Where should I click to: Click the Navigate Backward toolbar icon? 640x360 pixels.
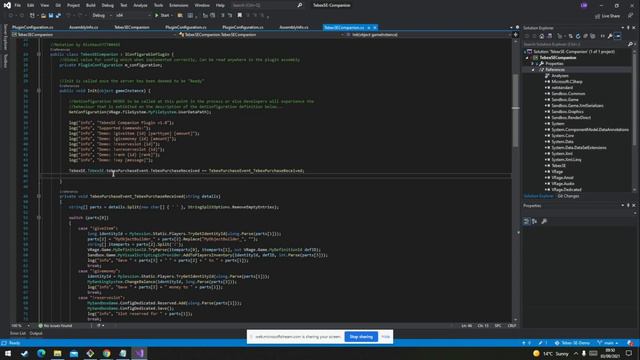pyautogui.click(x=11, y=16)
